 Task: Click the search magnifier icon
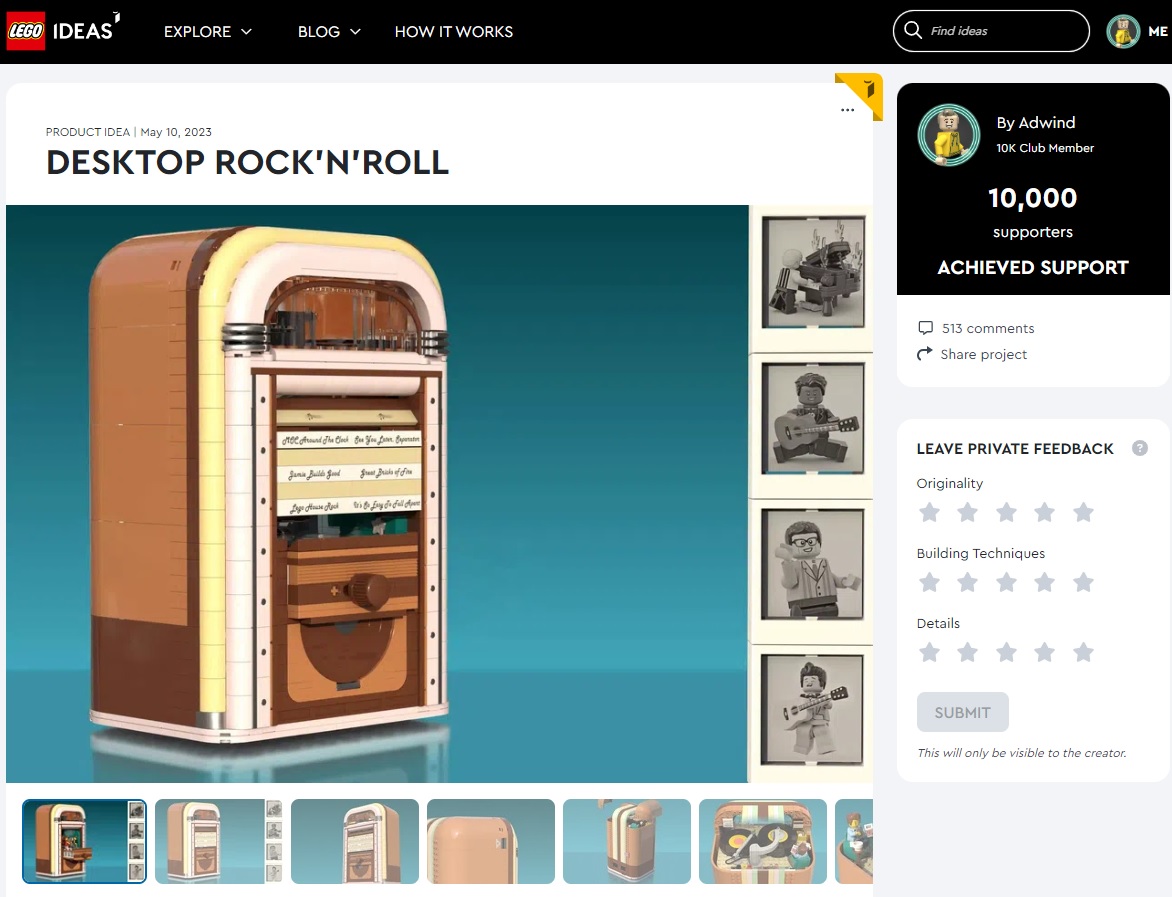[x=913, y=31]
